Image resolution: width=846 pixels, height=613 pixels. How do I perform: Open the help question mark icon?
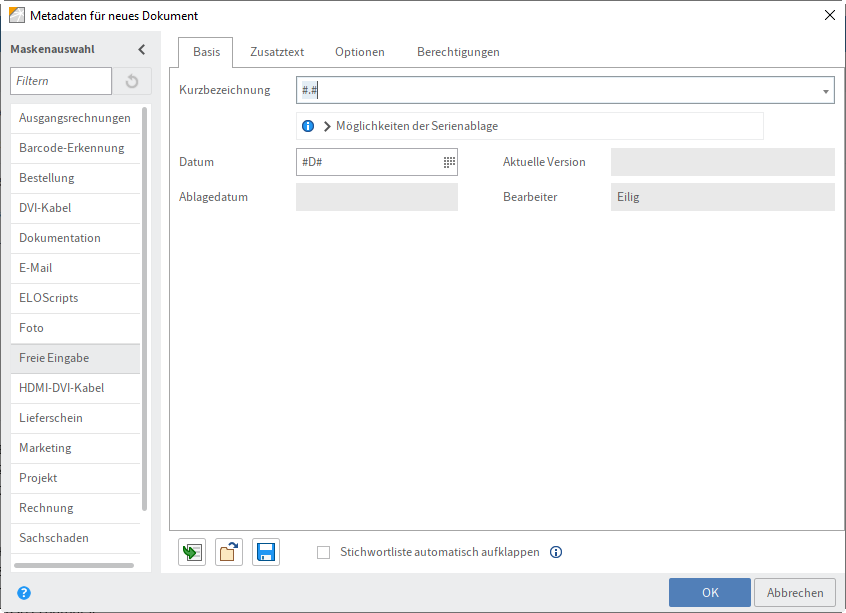[x=23, y=592]
